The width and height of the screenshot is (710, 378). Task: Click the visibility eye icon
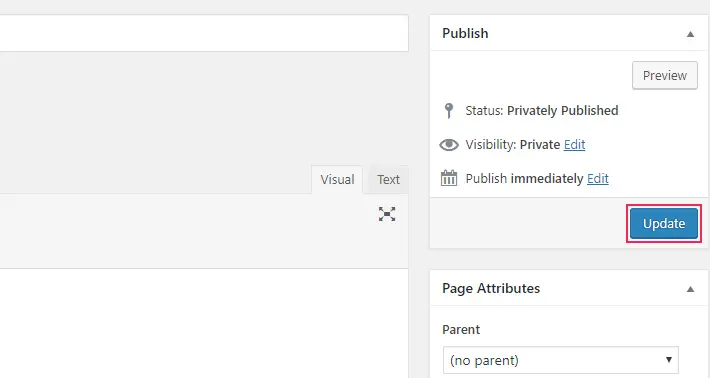(x=449, y=144)
